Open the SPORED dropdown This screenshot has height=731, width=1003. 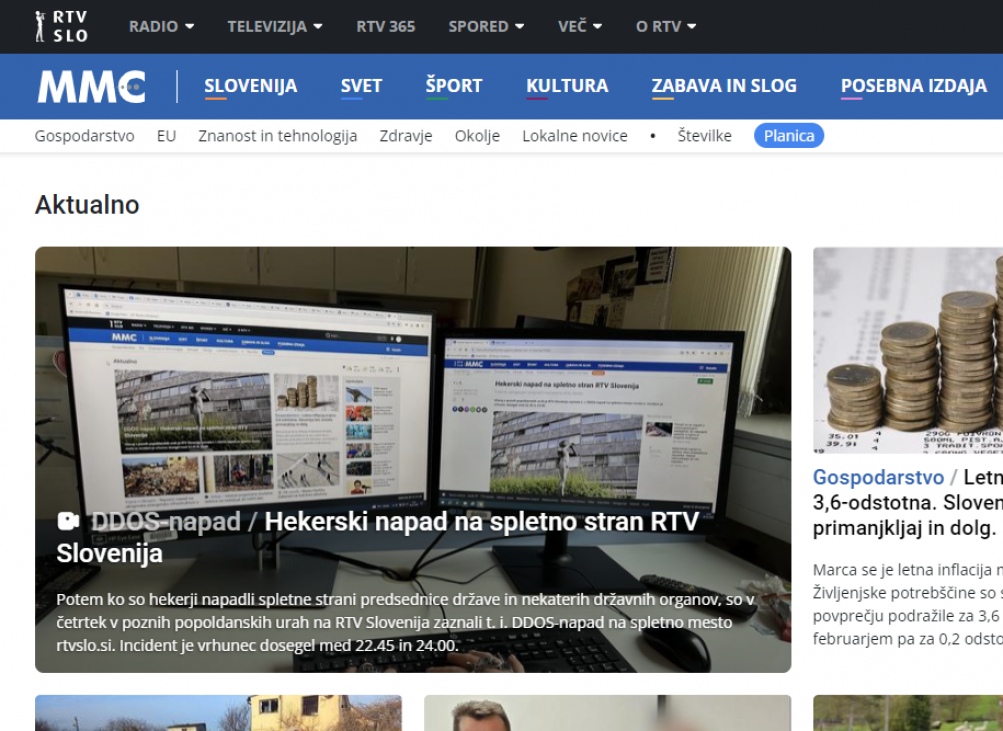(486, 26)
